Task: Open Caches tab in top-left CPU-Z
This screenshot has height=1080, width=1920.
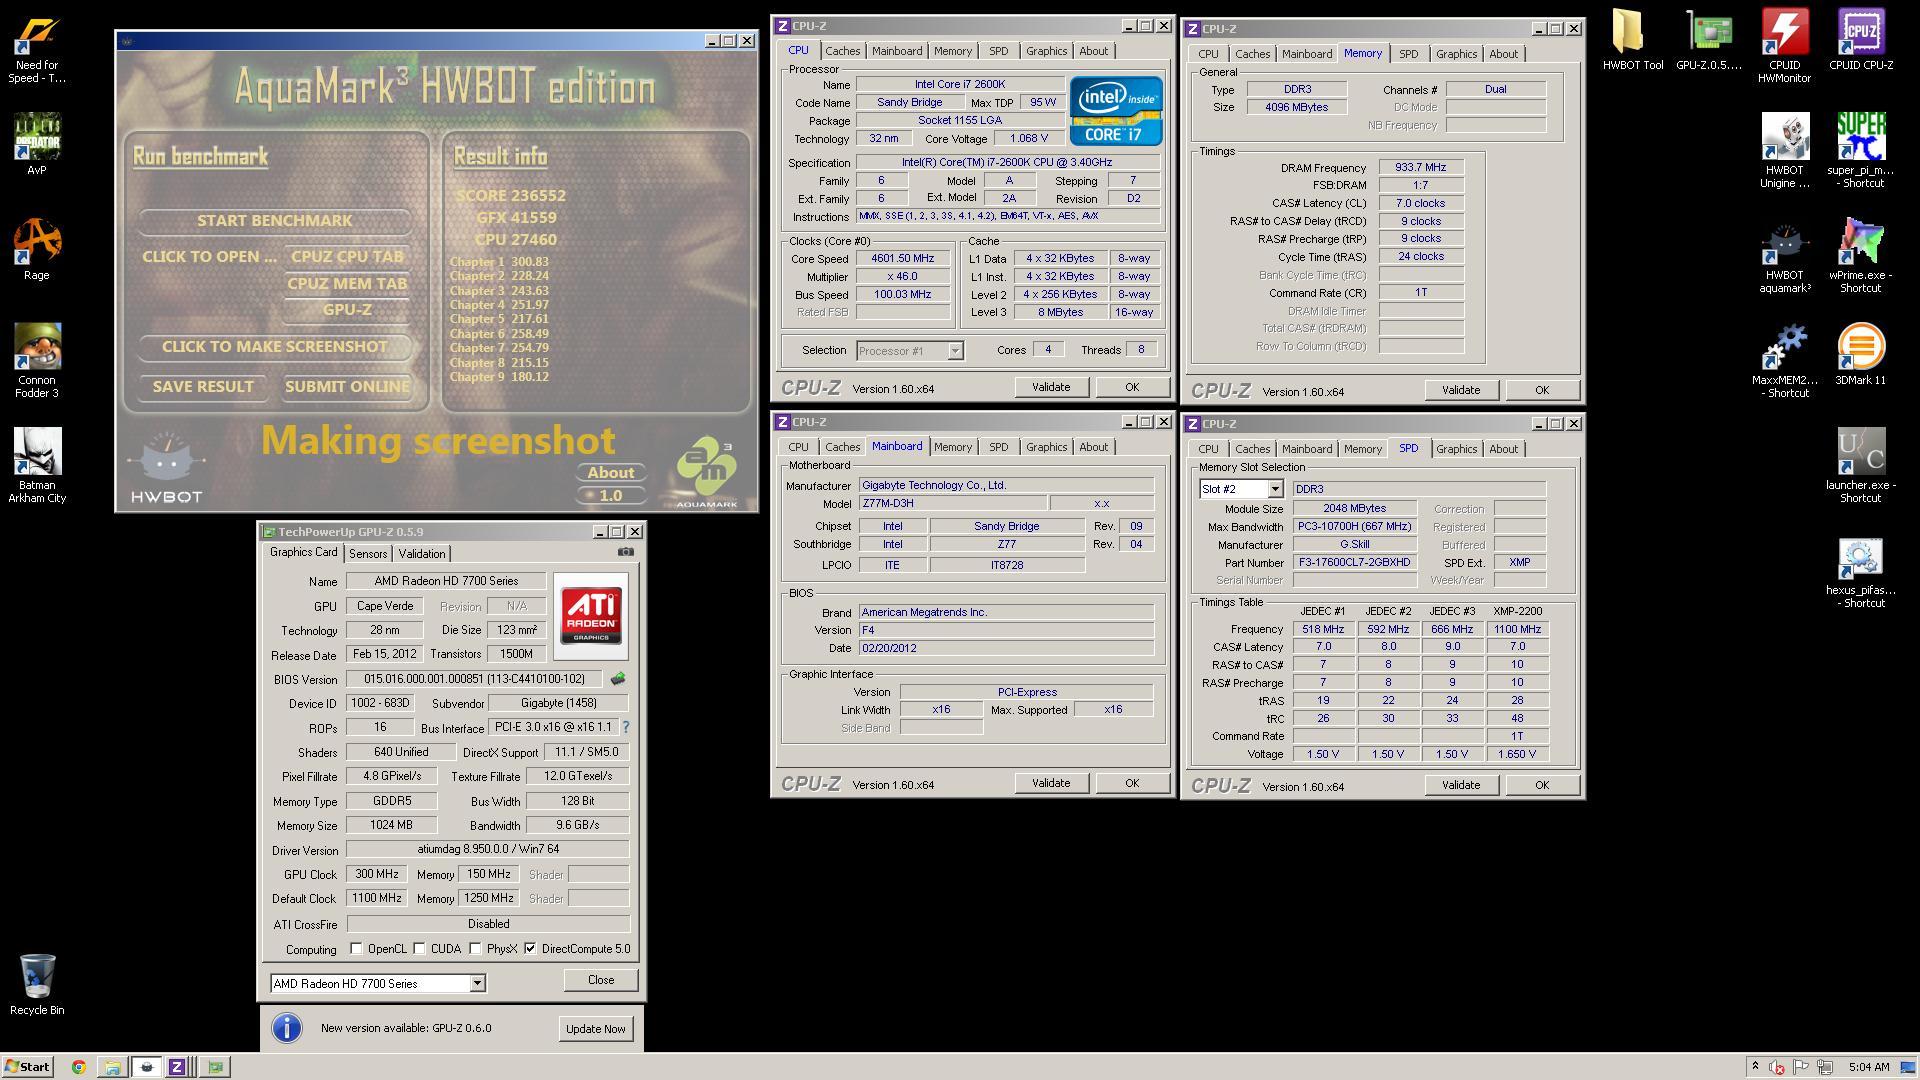Action: (842, 51)
